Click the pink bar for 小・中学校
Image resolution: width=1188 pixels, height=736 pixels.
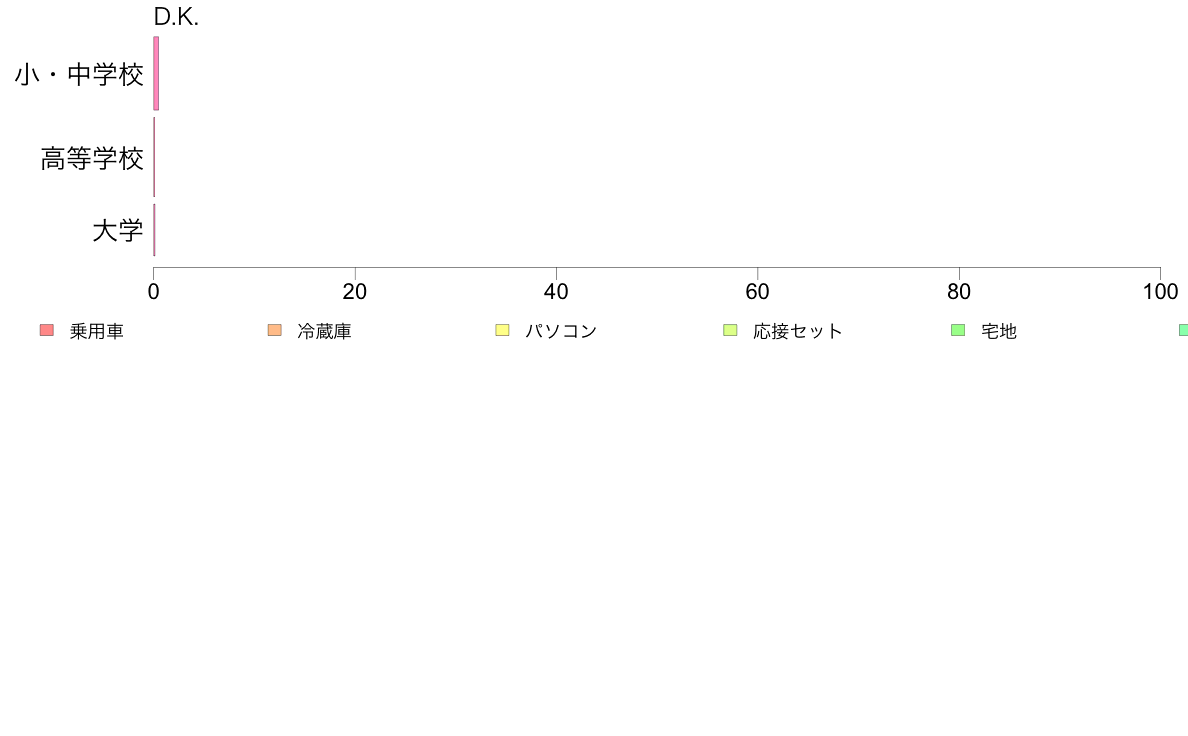pyautogui.click(x=156, y=74)
